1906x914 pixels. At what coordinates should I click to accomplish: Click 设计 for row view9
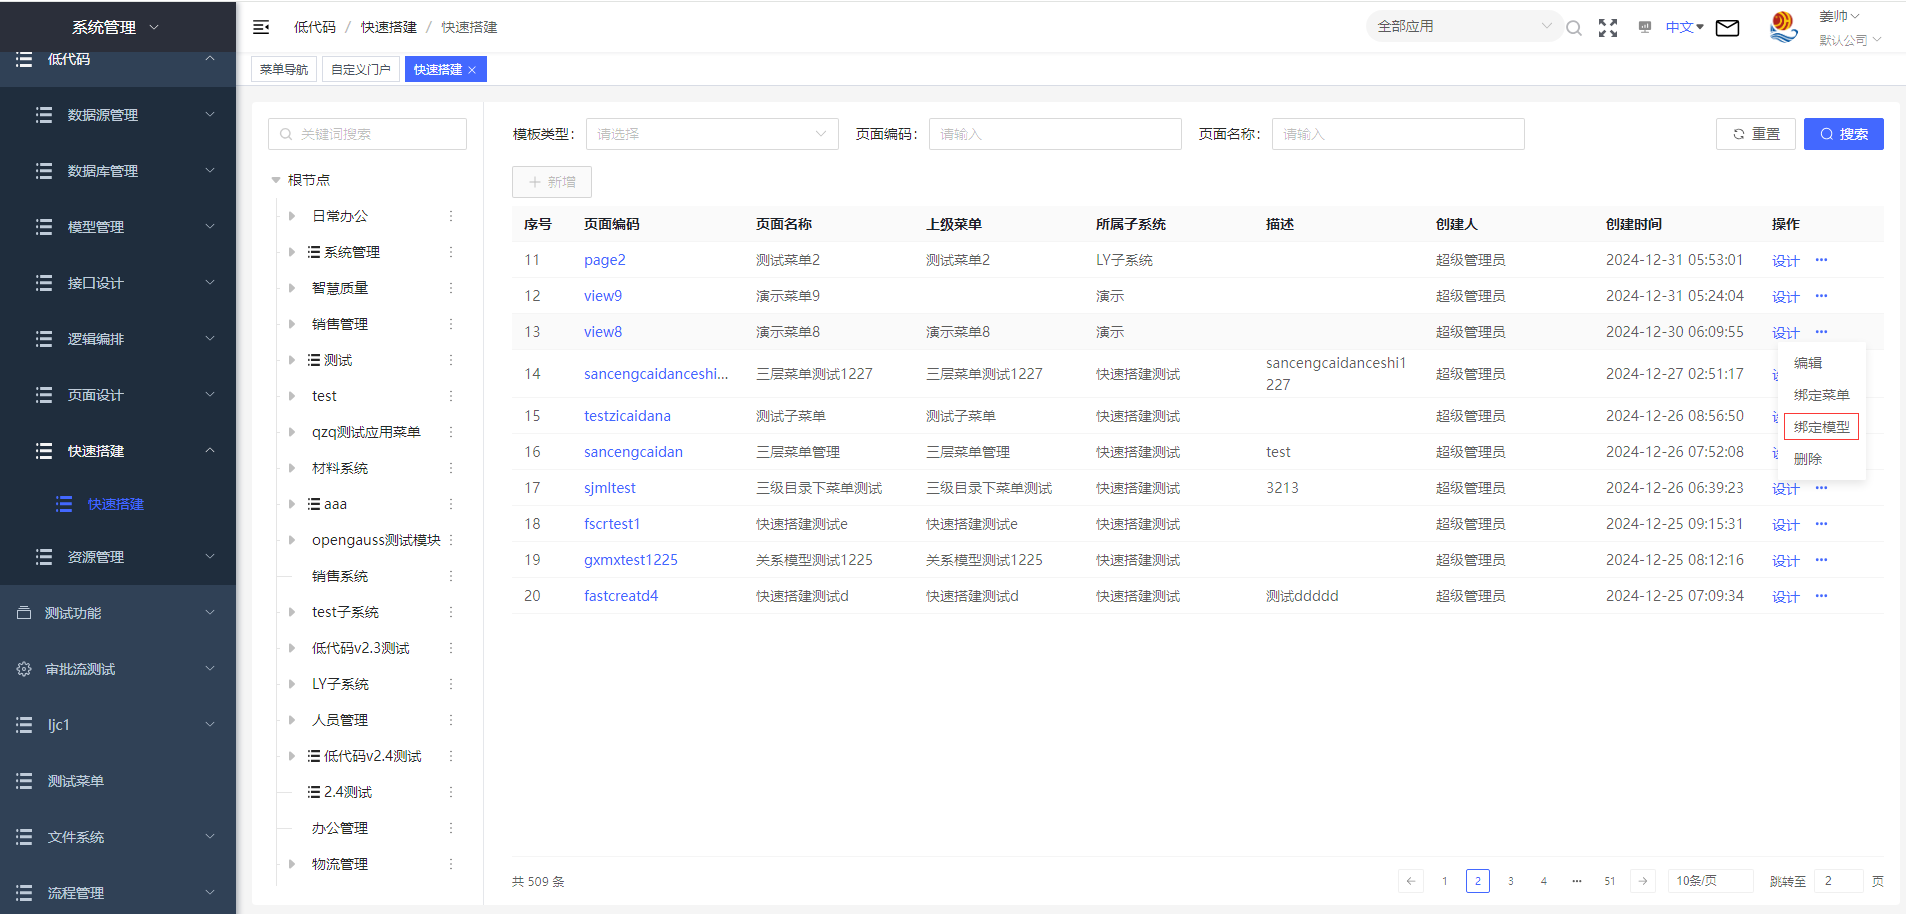pyautogui.click(x=1785, y=296)
